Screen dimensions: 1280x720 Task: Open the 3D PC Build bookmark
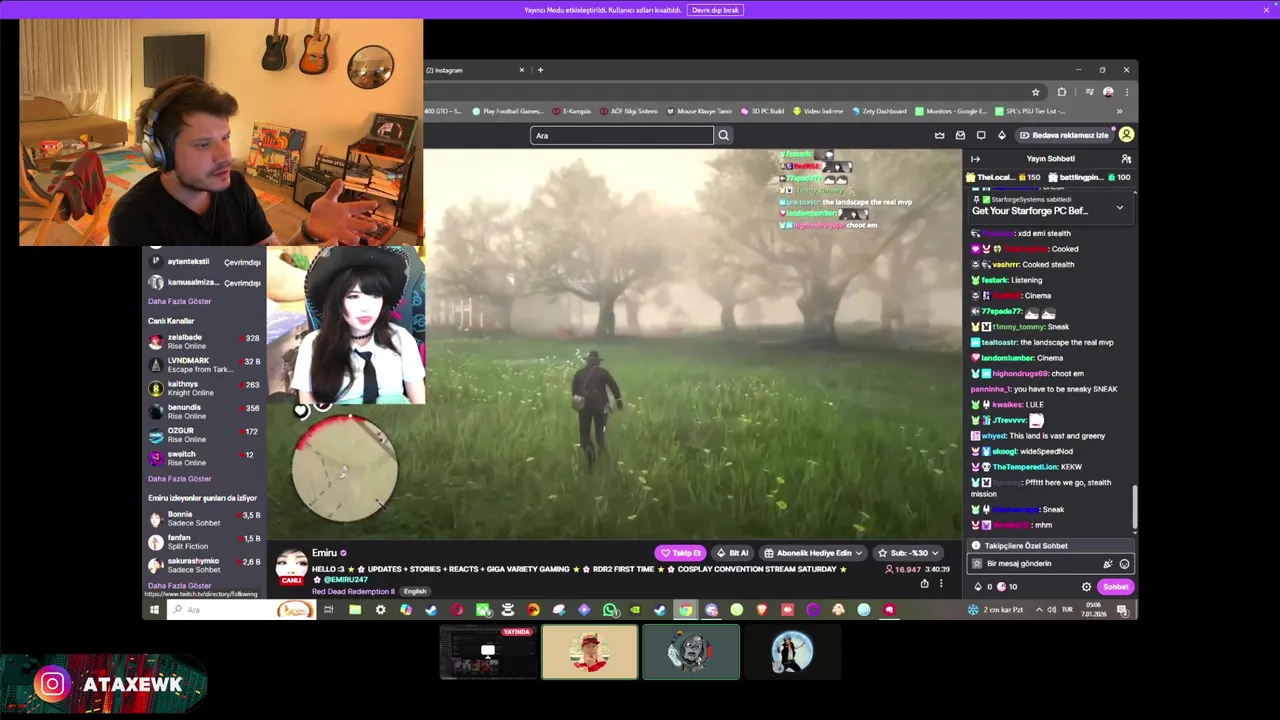tap(762, 111)
